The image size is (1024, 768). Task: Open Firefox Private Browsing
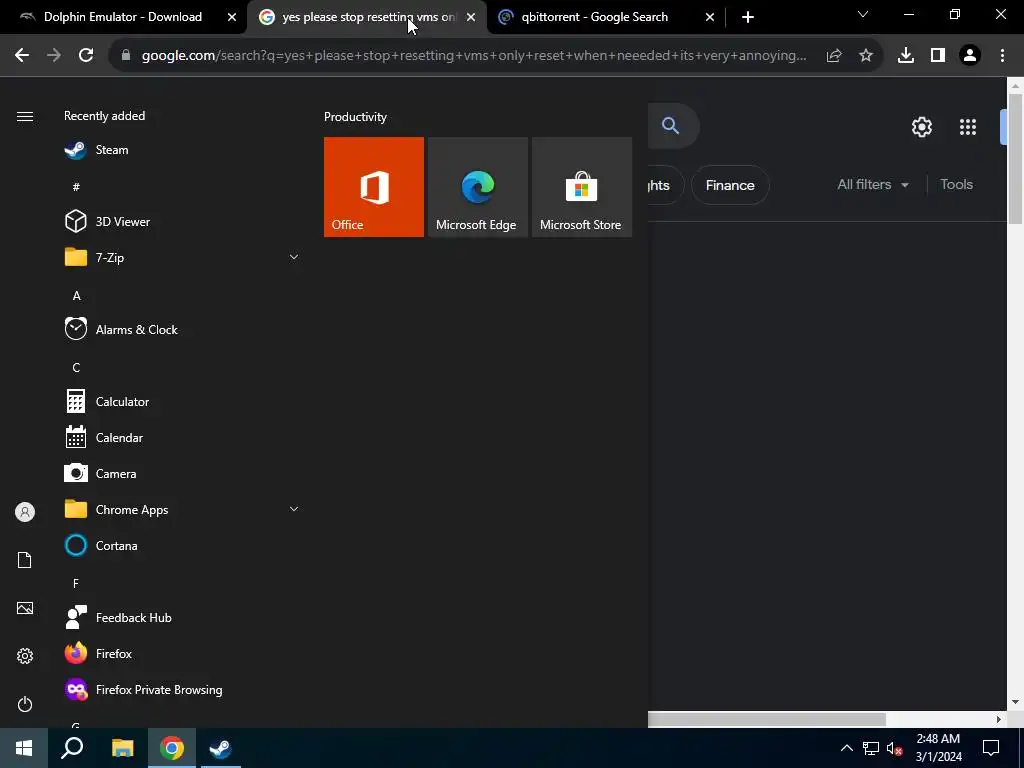(x=181, y=690)
